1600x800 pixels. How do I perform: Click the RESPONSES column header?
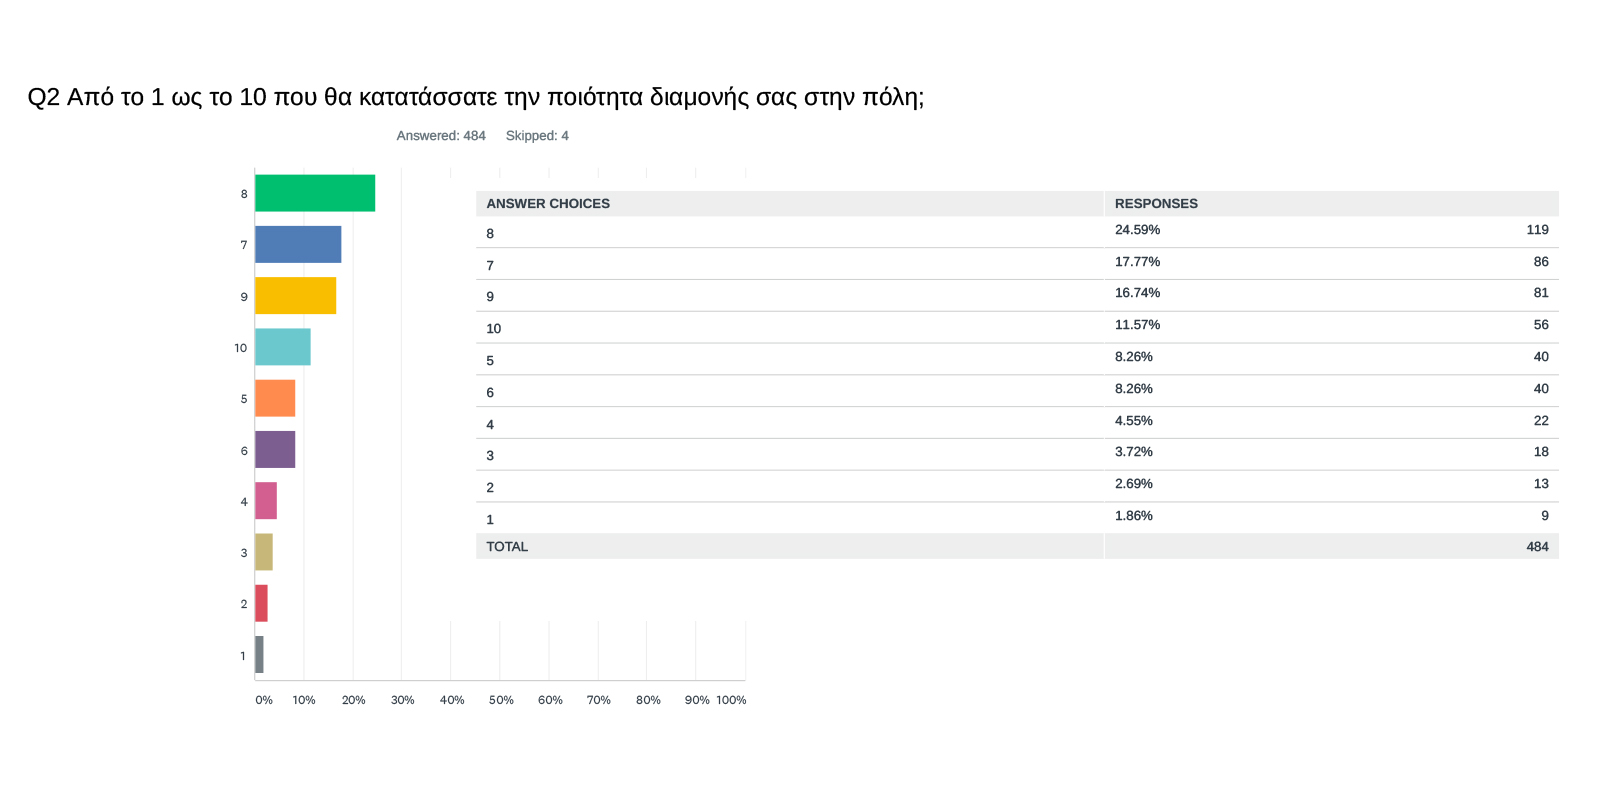[x=1156, y=204]
